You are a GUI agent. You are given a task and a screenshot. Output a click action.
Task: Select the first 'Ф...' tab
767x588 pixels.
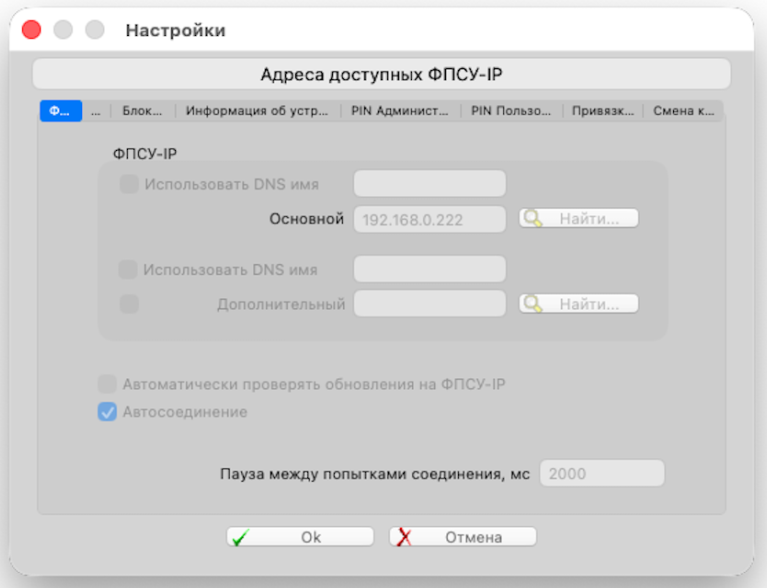click(x=61, y=111)
